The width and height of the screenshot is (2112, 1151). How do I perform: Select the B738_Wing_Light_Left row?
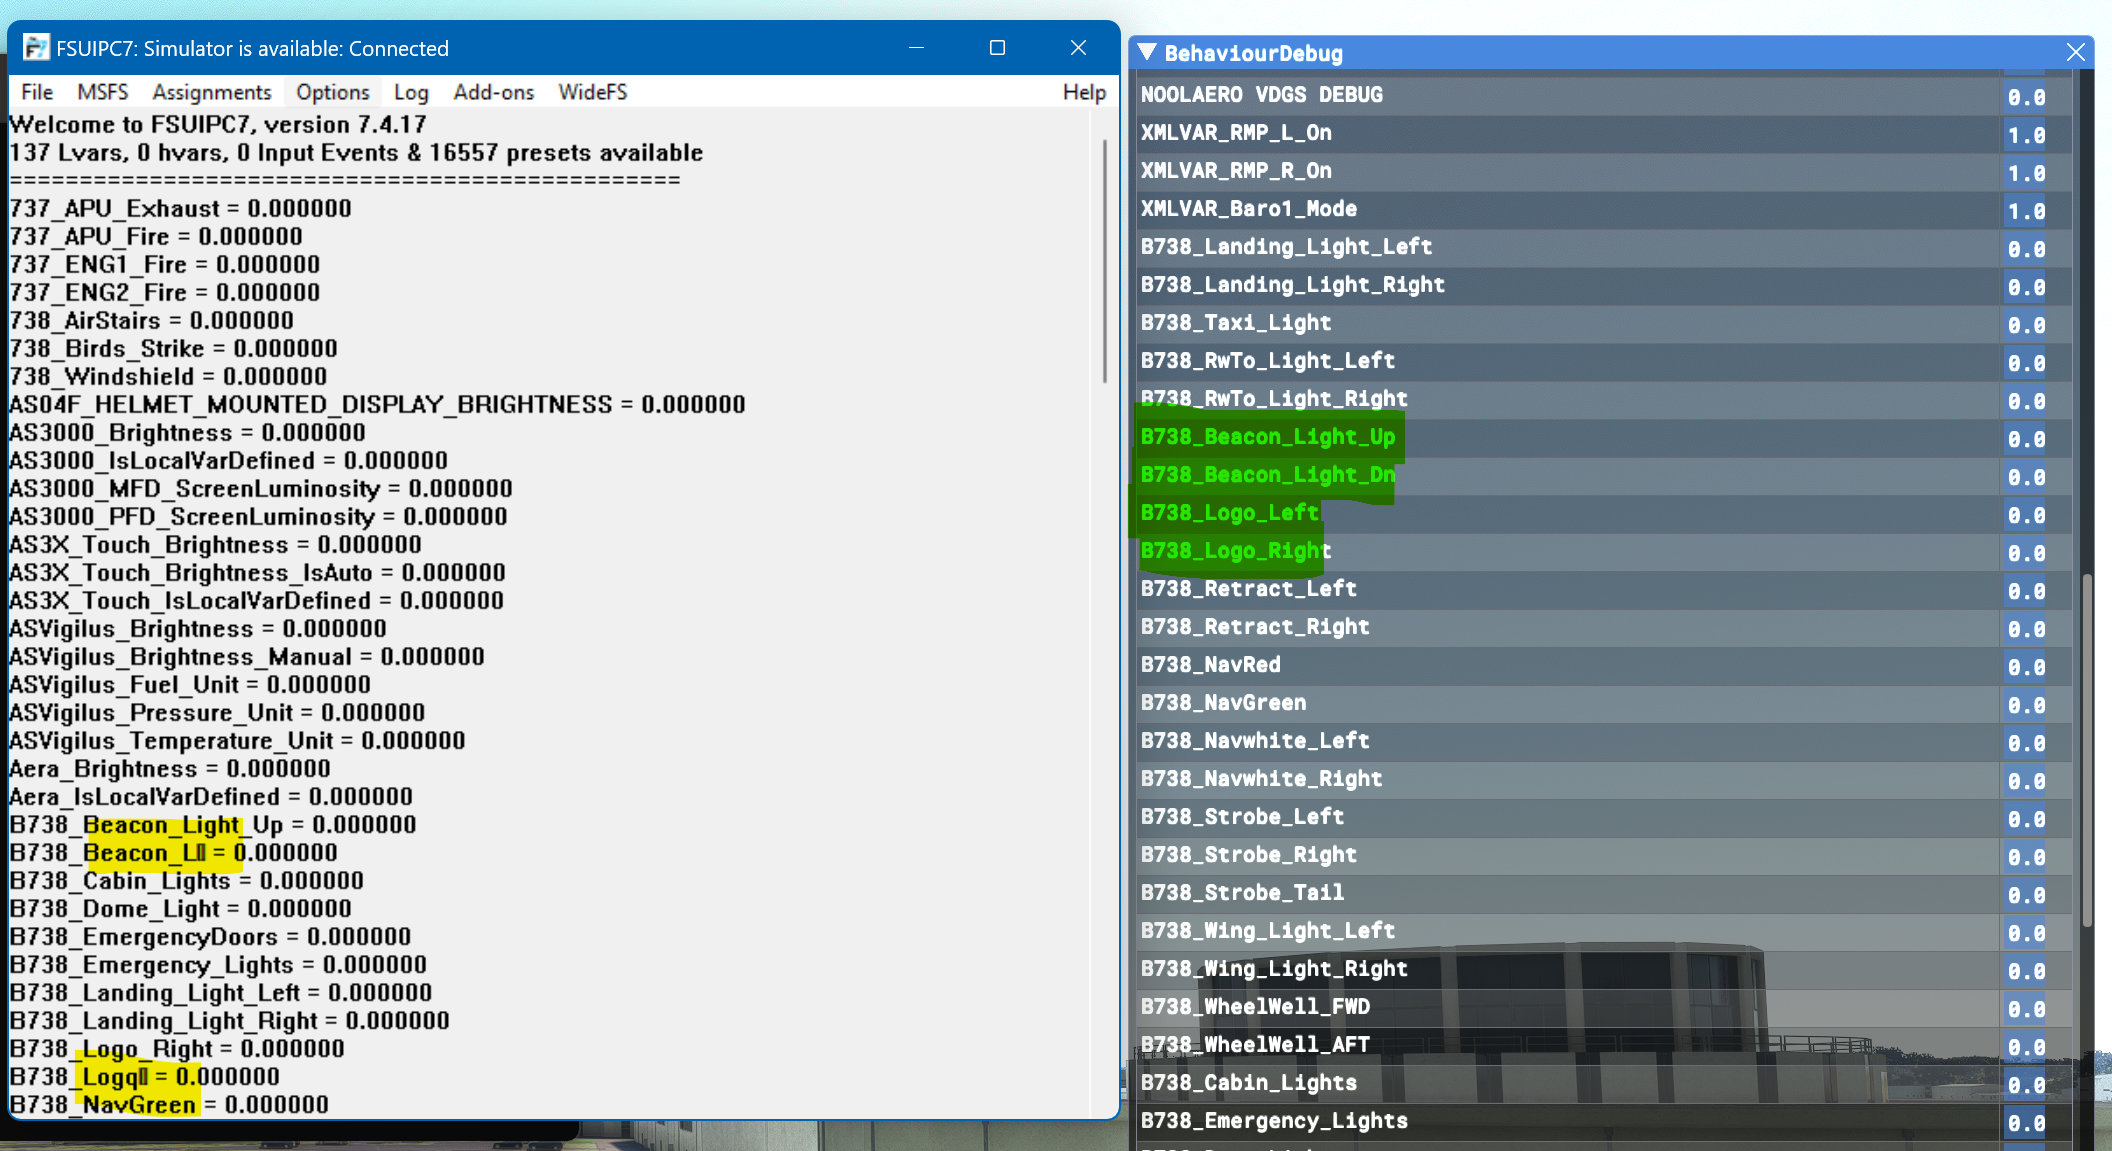pyautogui.click(x=1605, y=931)
